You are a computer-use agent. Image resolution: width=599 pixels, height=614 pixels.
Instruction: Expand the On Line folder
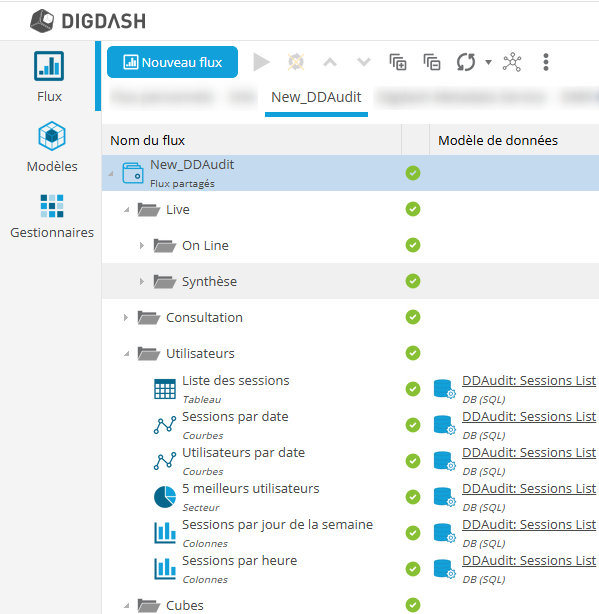tap(142, 246)
